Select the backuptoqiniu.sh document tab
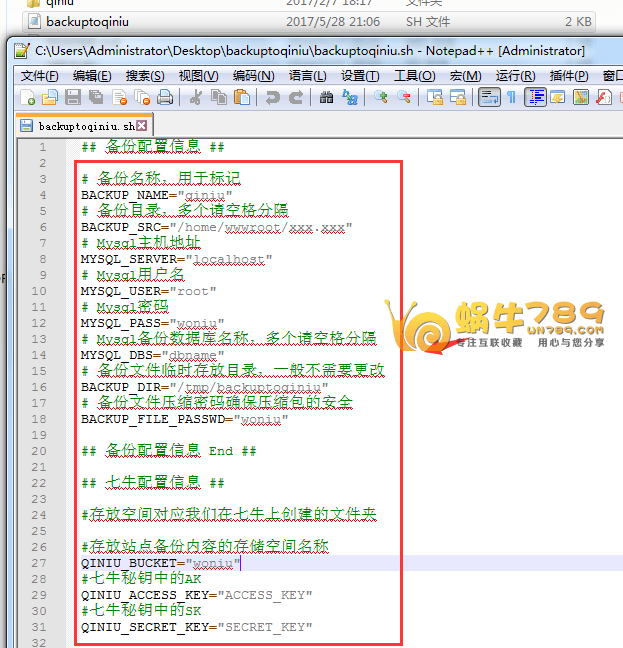 84,126
